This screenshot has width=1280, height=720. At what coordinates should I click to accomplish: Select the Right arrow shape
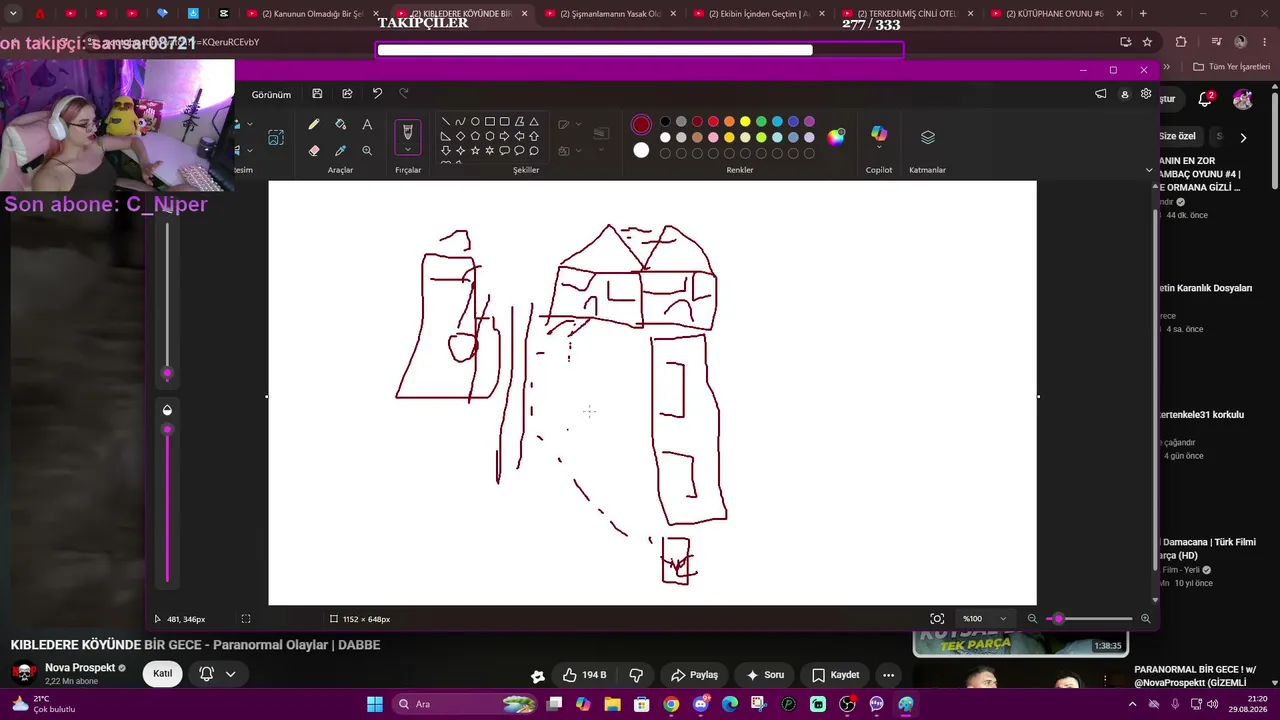(x=504, y=136)
